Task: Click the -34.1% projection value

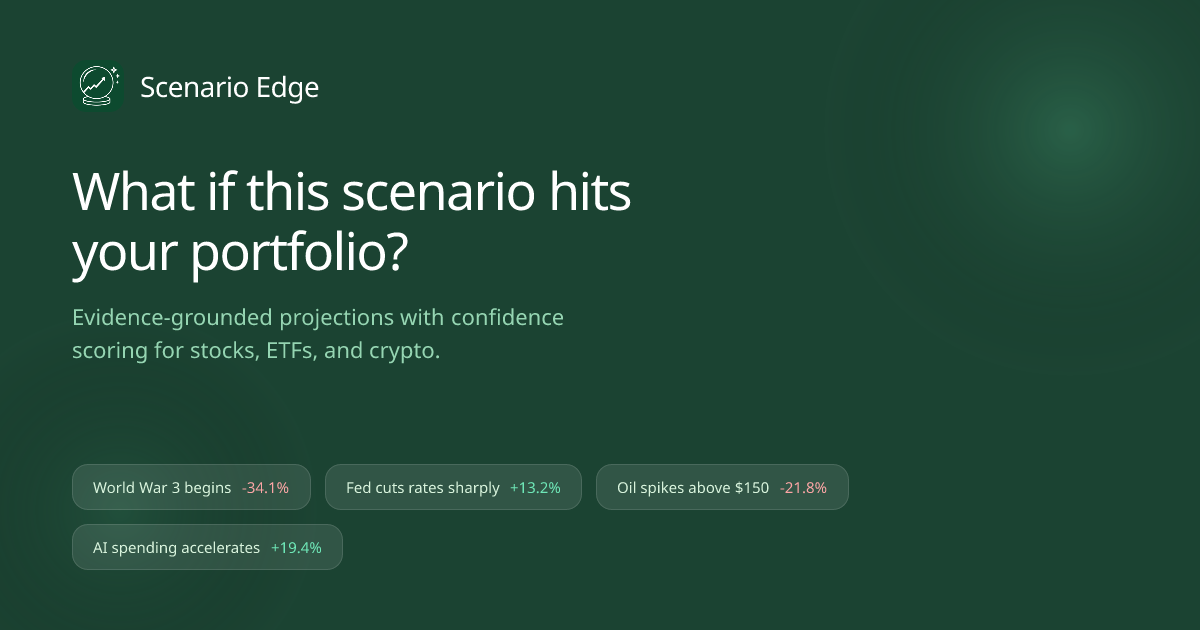Action: [265, 488]
